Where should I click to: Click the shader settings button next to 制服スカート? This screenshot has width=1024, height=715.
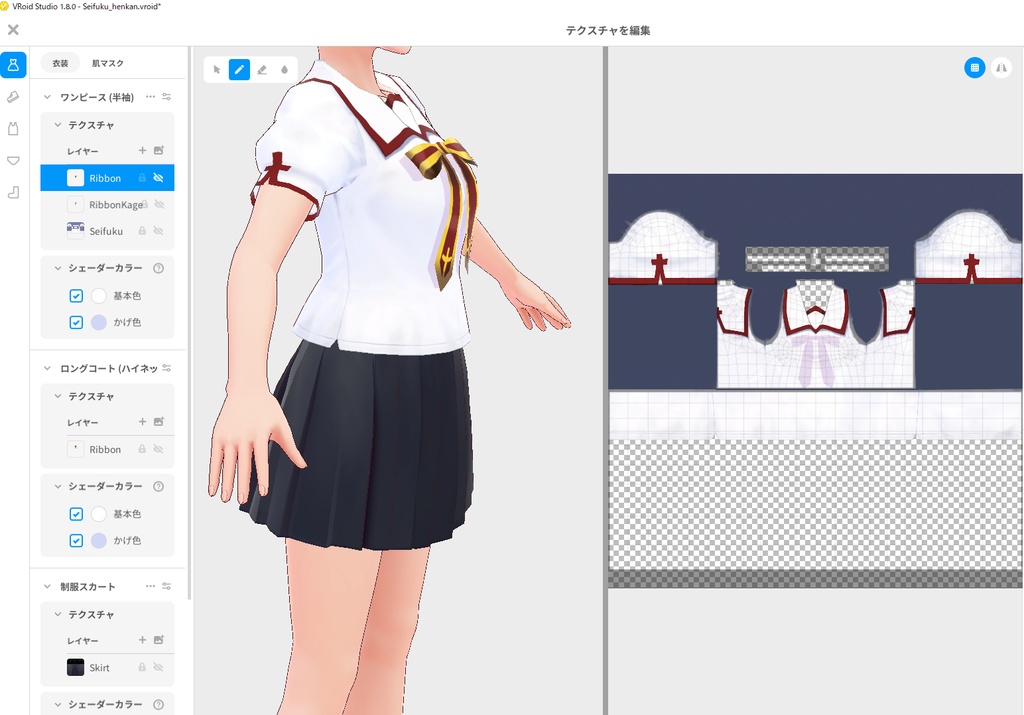[167, 587]
